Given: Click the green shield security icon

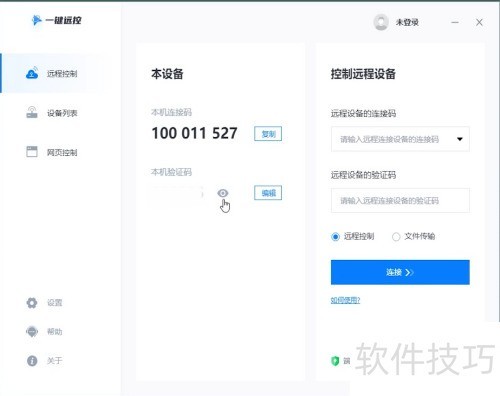Looking at the screenshot, I should pos(335,361).
